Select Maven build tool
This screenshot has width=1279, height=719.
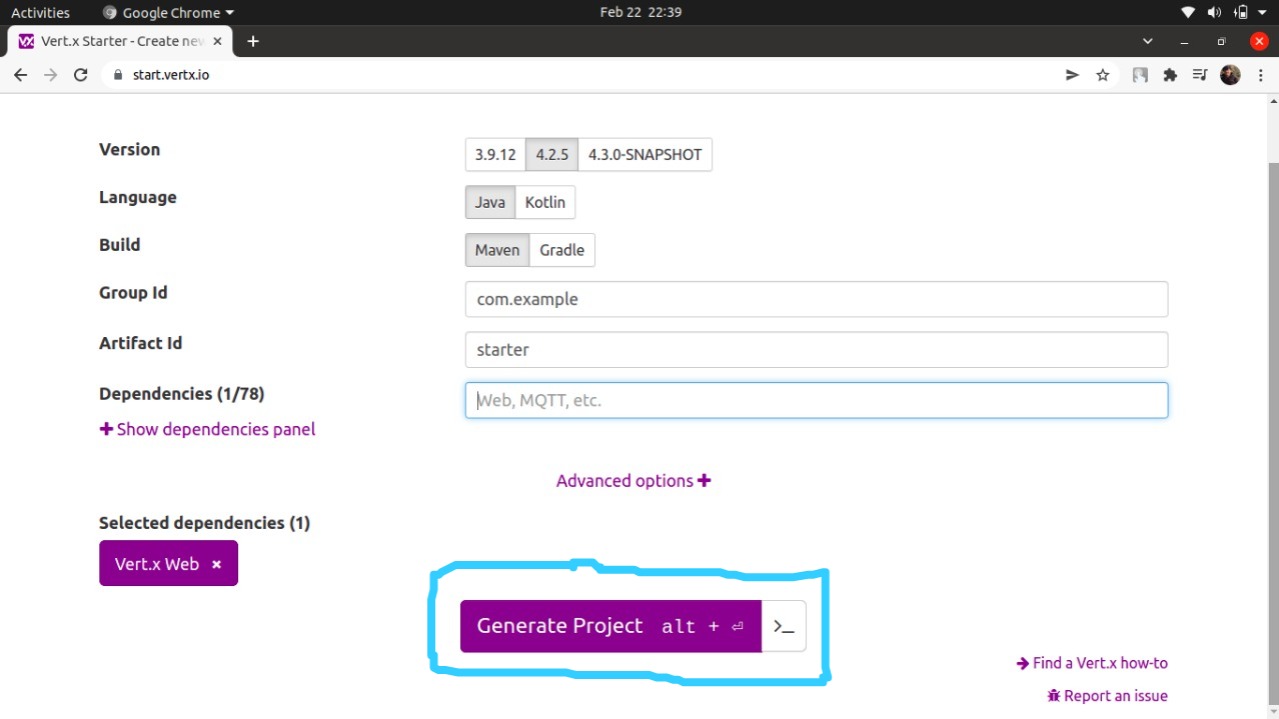click(497, 250)
